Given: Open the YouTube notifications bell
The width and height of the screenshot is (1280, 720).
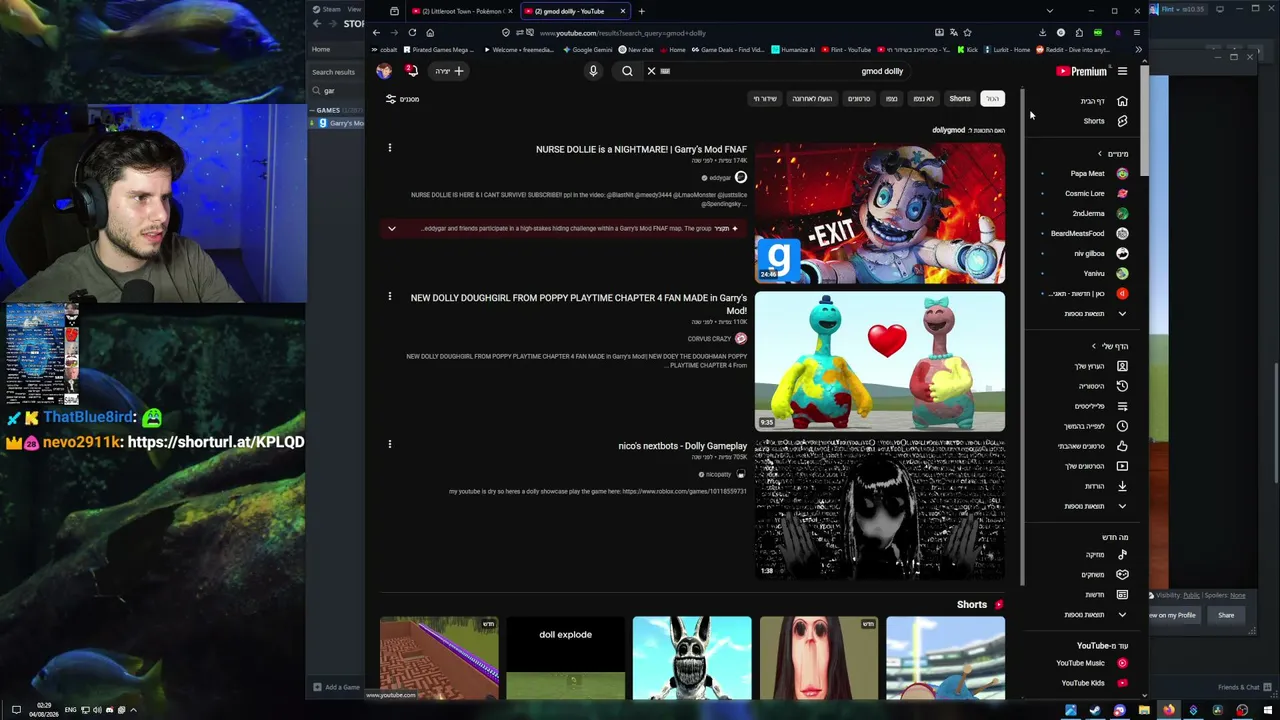Looking at the screenshot, I should click(411, 71).
